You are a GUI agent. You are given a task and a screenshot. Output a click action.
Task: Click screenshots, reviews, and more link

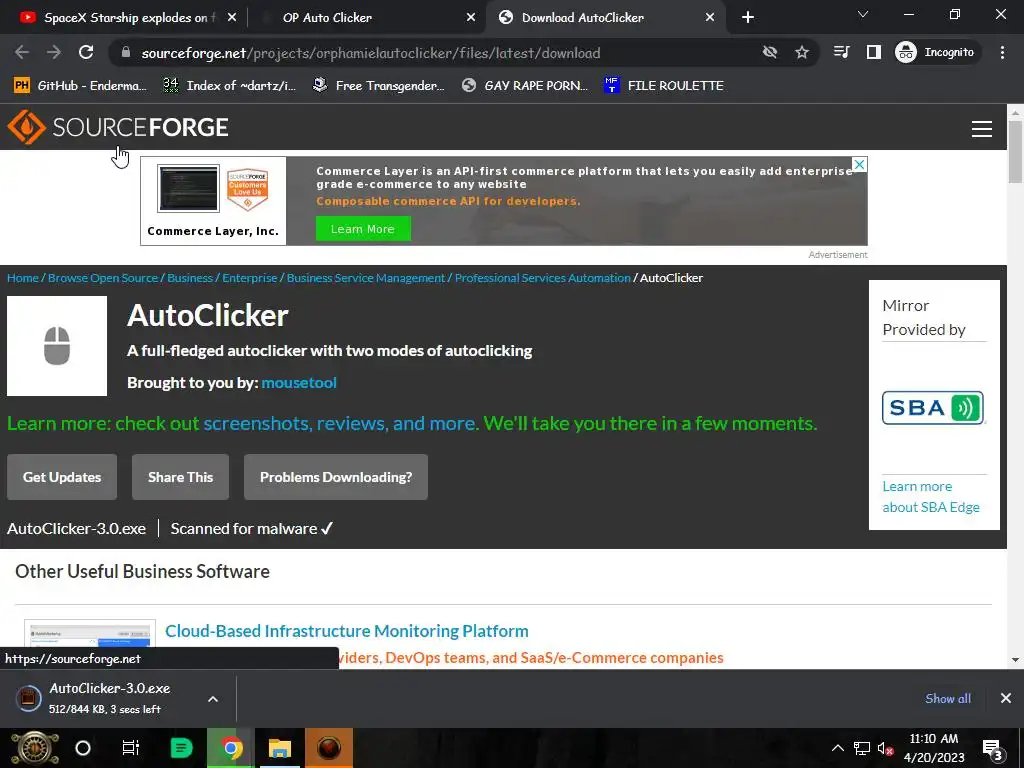point(340,423)
